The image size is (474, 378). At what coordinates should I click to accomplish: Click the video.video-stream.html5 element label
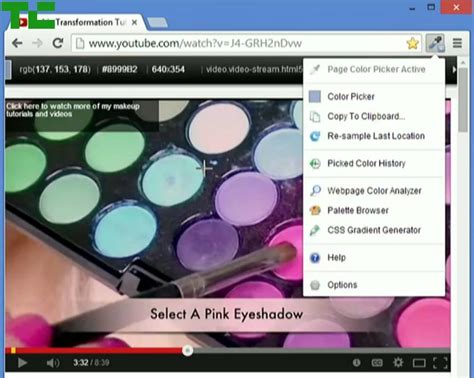[x=254, y=69]
